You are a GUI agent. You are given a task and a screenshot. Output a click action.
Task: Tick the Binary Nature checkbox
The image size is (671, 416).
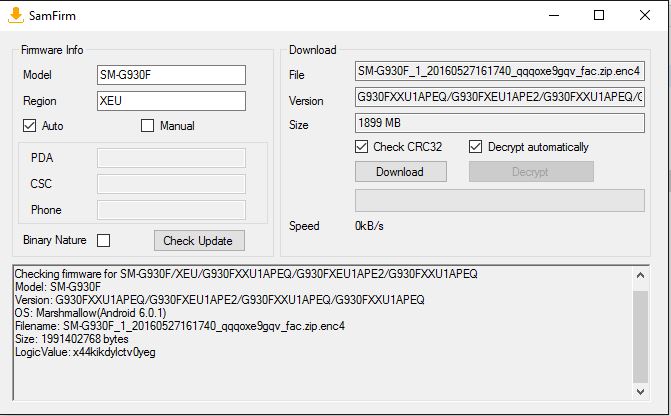coord(104,241)
